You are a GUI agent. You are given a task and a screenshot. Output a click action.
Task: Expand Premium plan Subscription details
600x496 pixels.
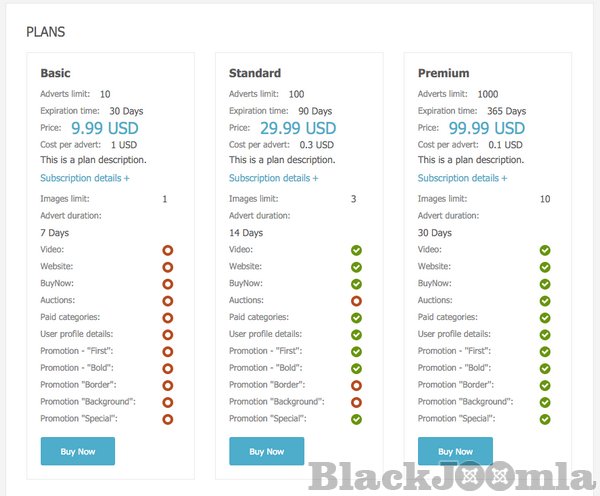coord(462,178)
